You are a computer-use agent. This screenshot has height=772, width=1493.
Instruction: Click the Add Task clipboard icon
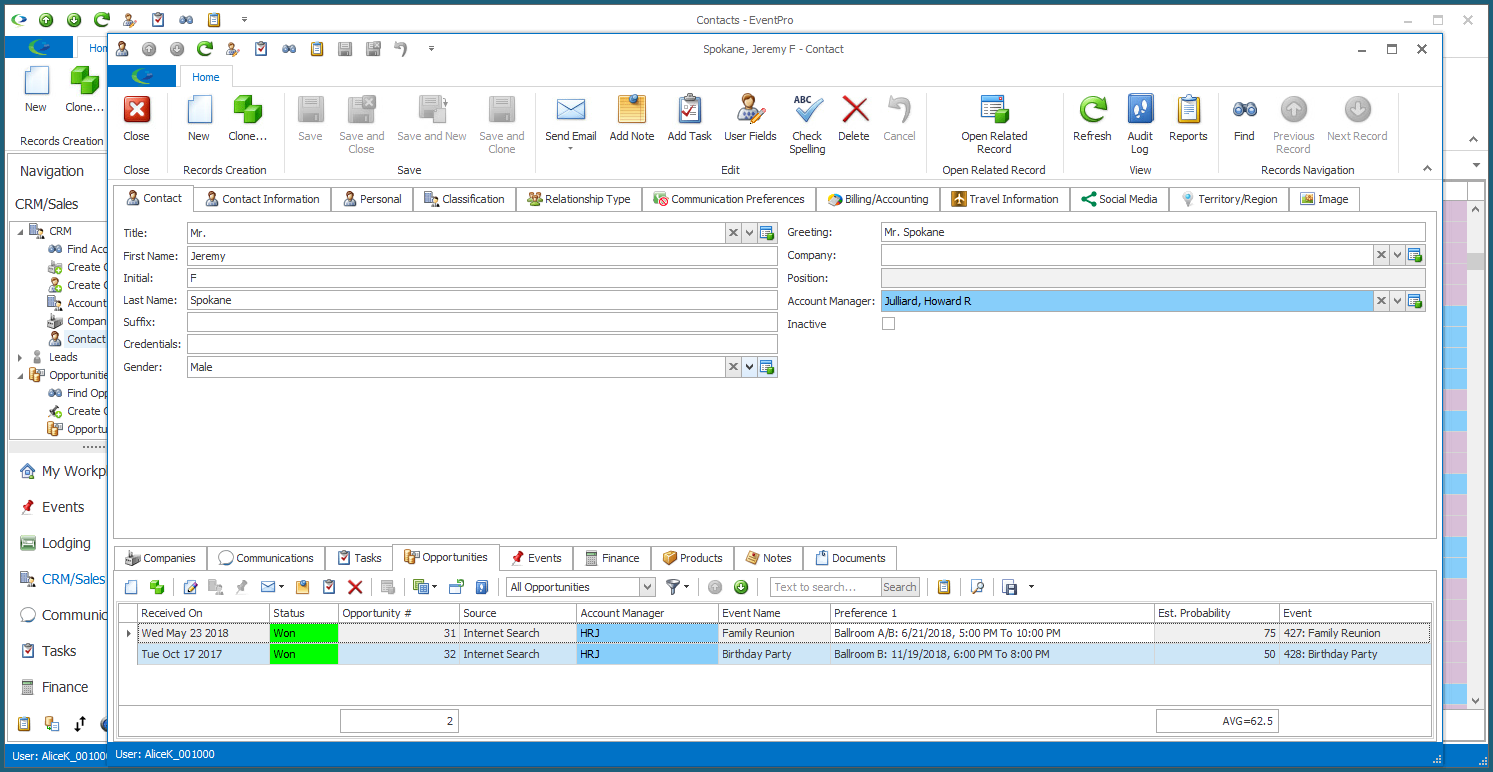[690, 110]
